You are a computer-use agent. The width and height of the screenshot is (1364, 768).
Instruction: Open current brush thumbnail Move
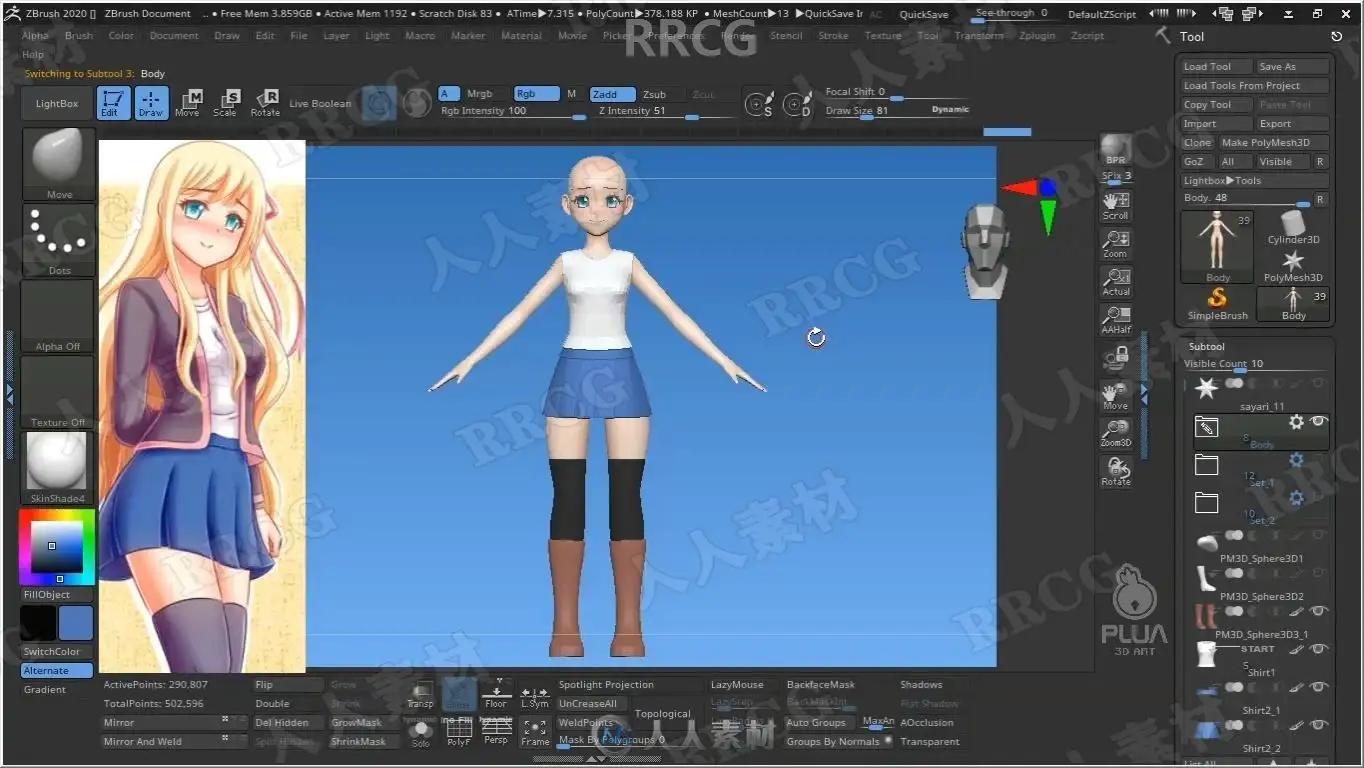tap(59, 164)
